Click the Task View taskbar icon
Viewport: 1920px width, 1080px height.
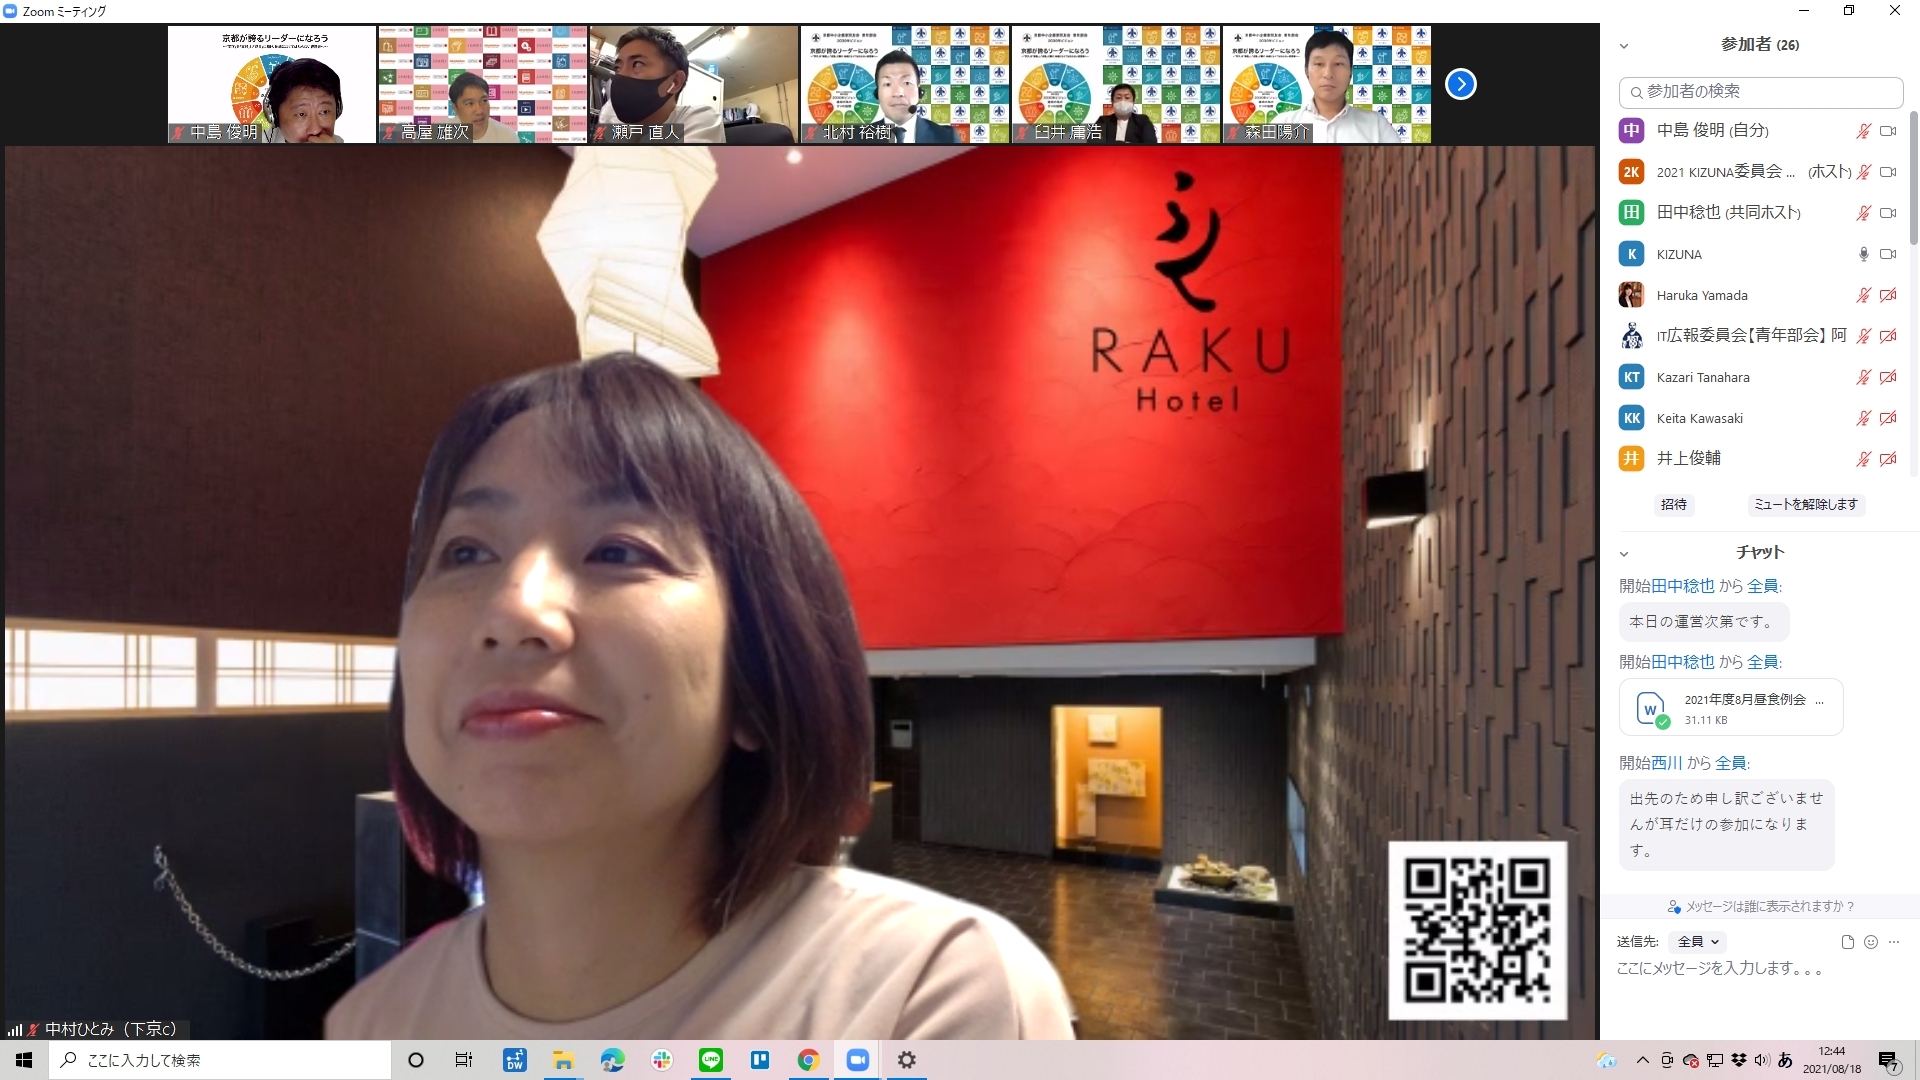[464, 1060]
